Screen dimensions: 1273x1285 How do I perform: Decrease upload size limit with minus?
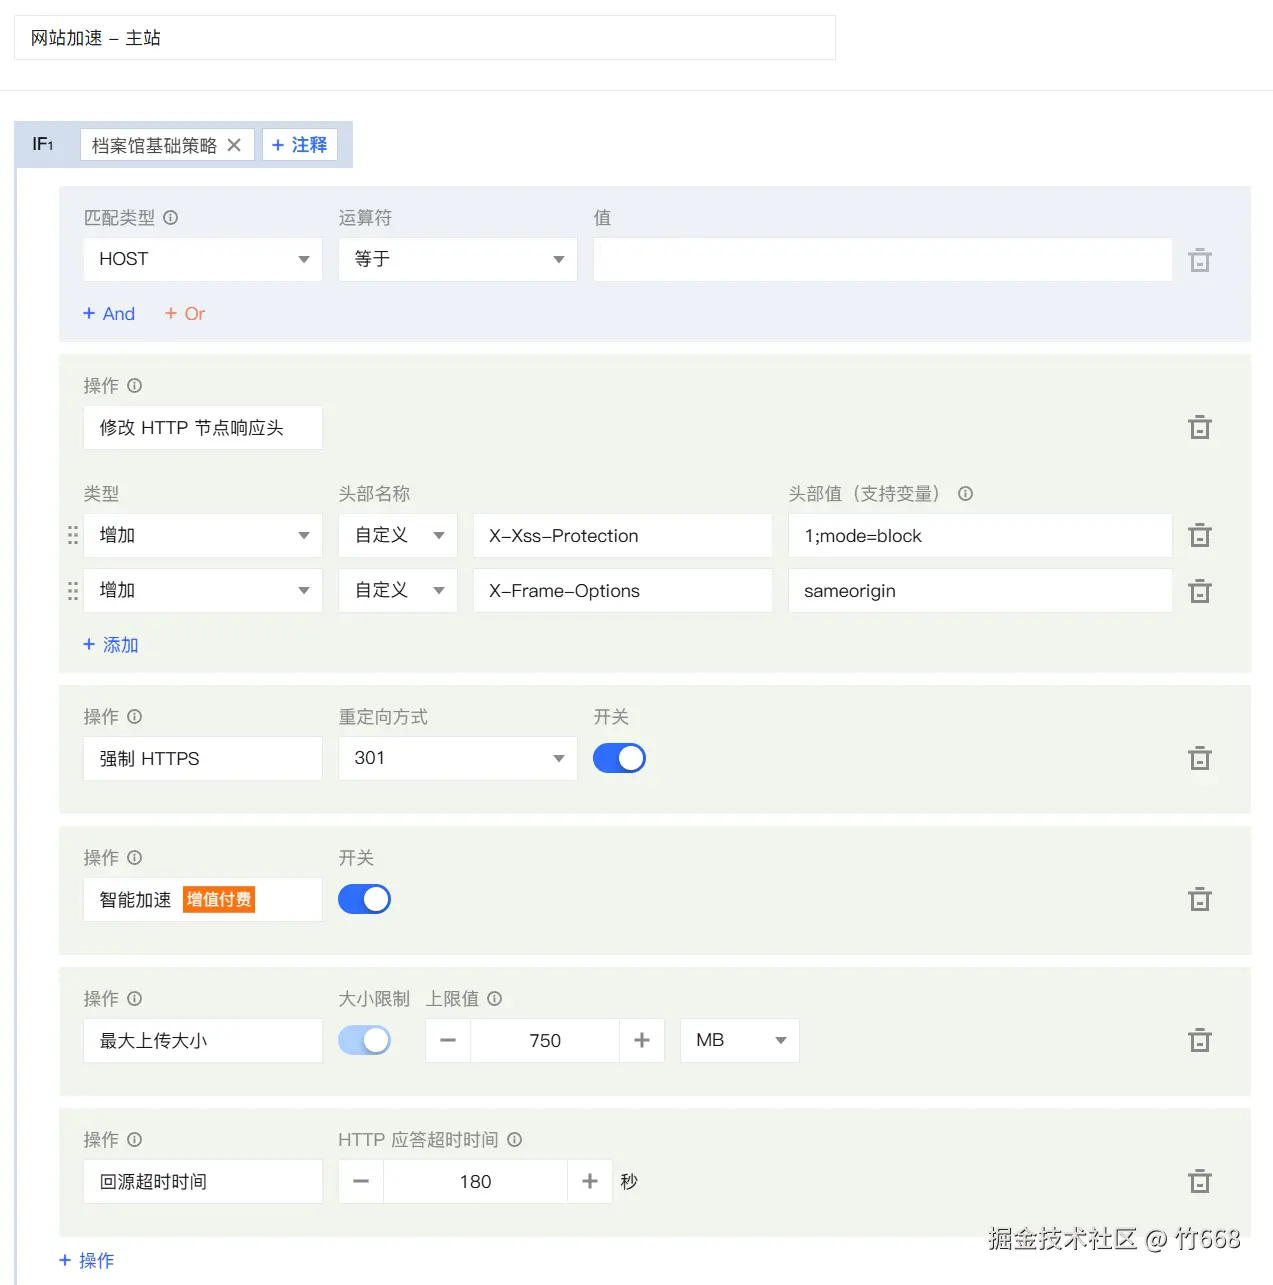(448, 1040)
